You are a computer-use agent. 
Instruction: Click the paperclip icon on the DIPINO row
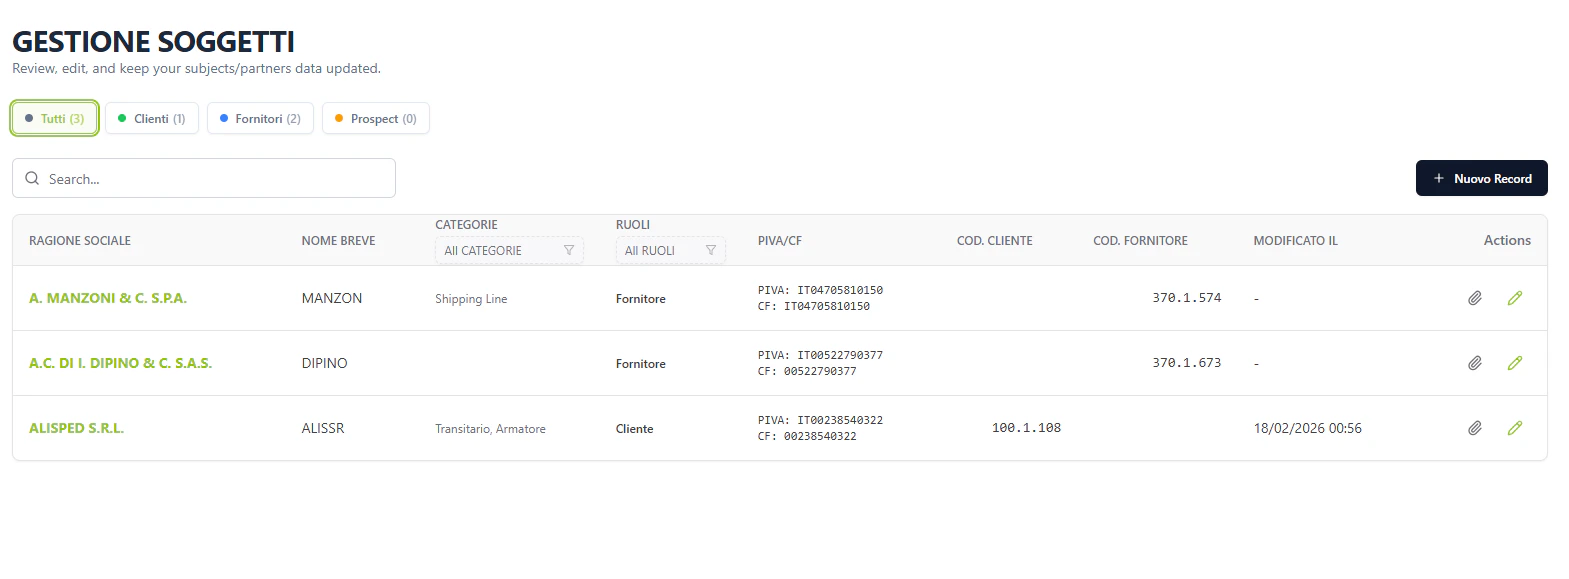[1475, 362]
